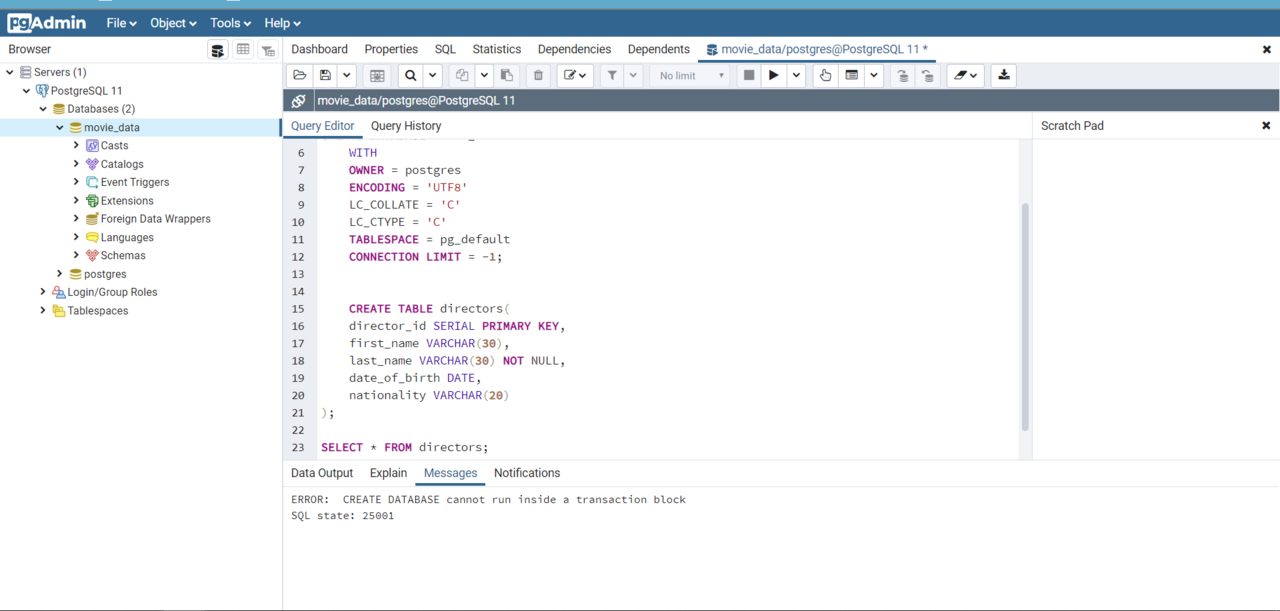Click the View Data grid icon in Browser
The height and width of the screenshot is (611, 1280).
(x=243, y=50)
